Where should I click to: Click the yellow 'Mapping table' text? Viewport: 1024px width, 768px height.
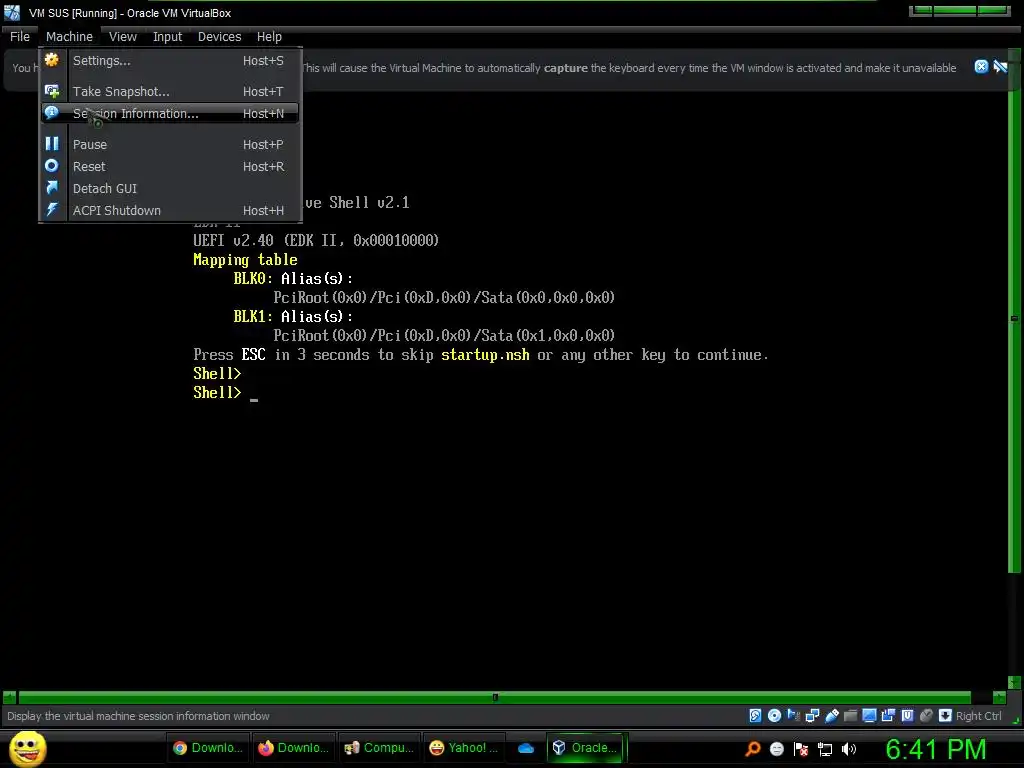point(245,260)
